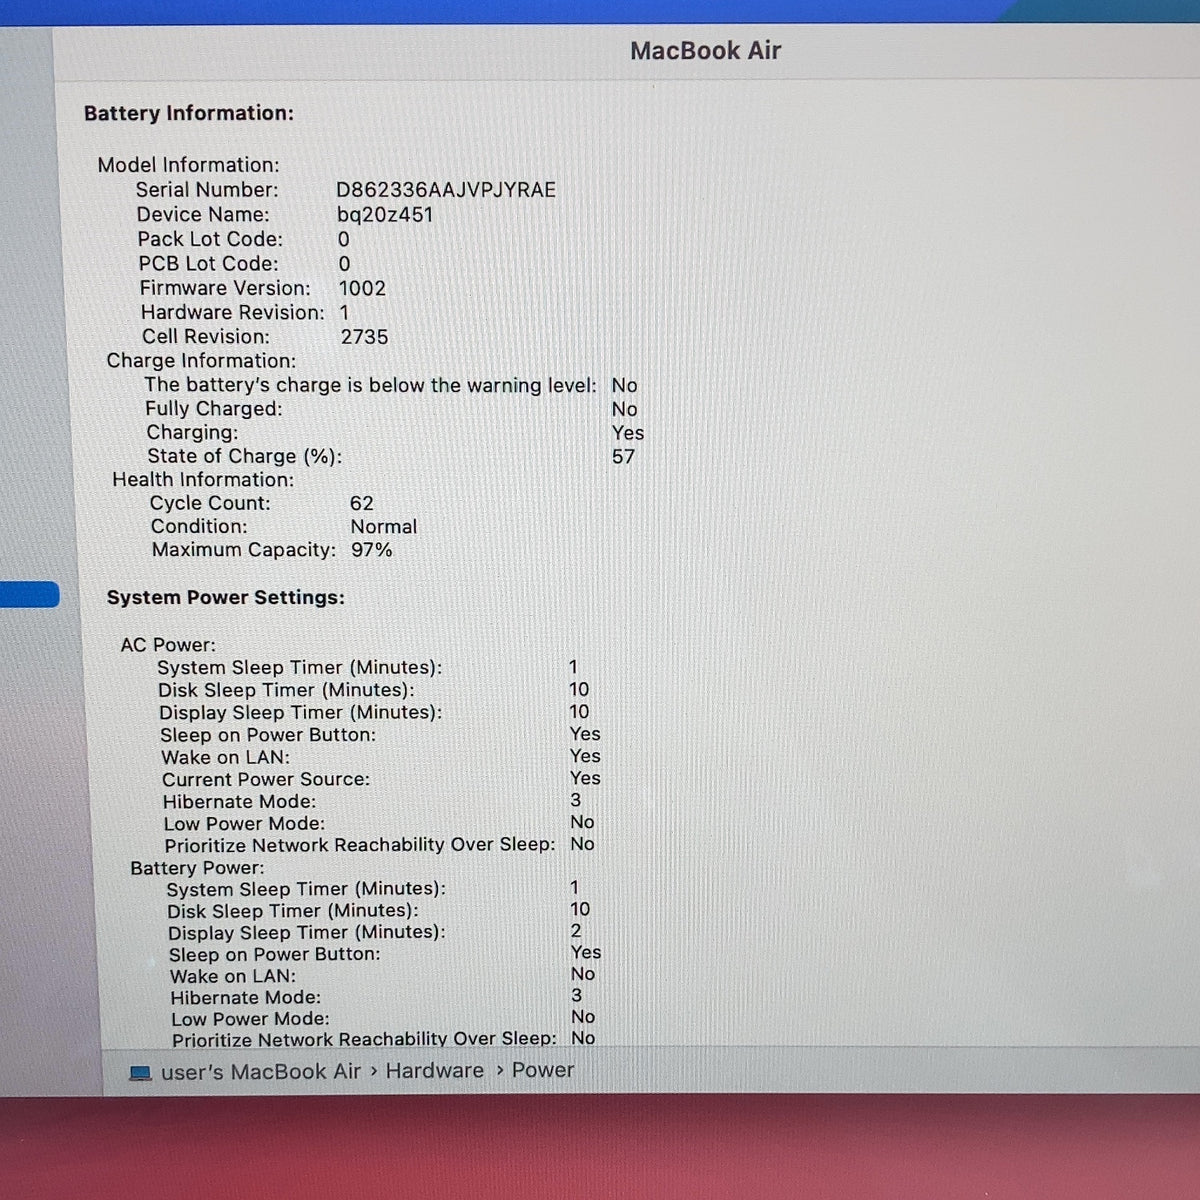Select "user's MacBook Air" in the path bar

tap(261, 1072)
